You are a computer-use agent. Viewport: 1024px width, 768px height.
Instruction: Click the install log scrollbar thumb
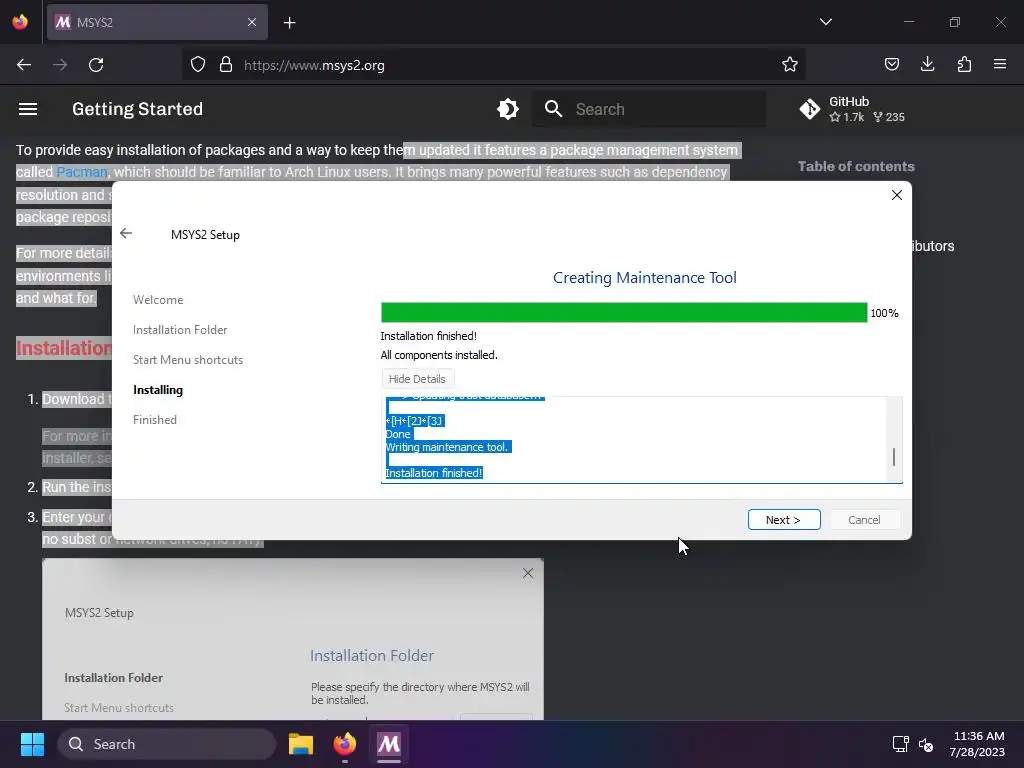pyautogui.click(x=893, y=456)
